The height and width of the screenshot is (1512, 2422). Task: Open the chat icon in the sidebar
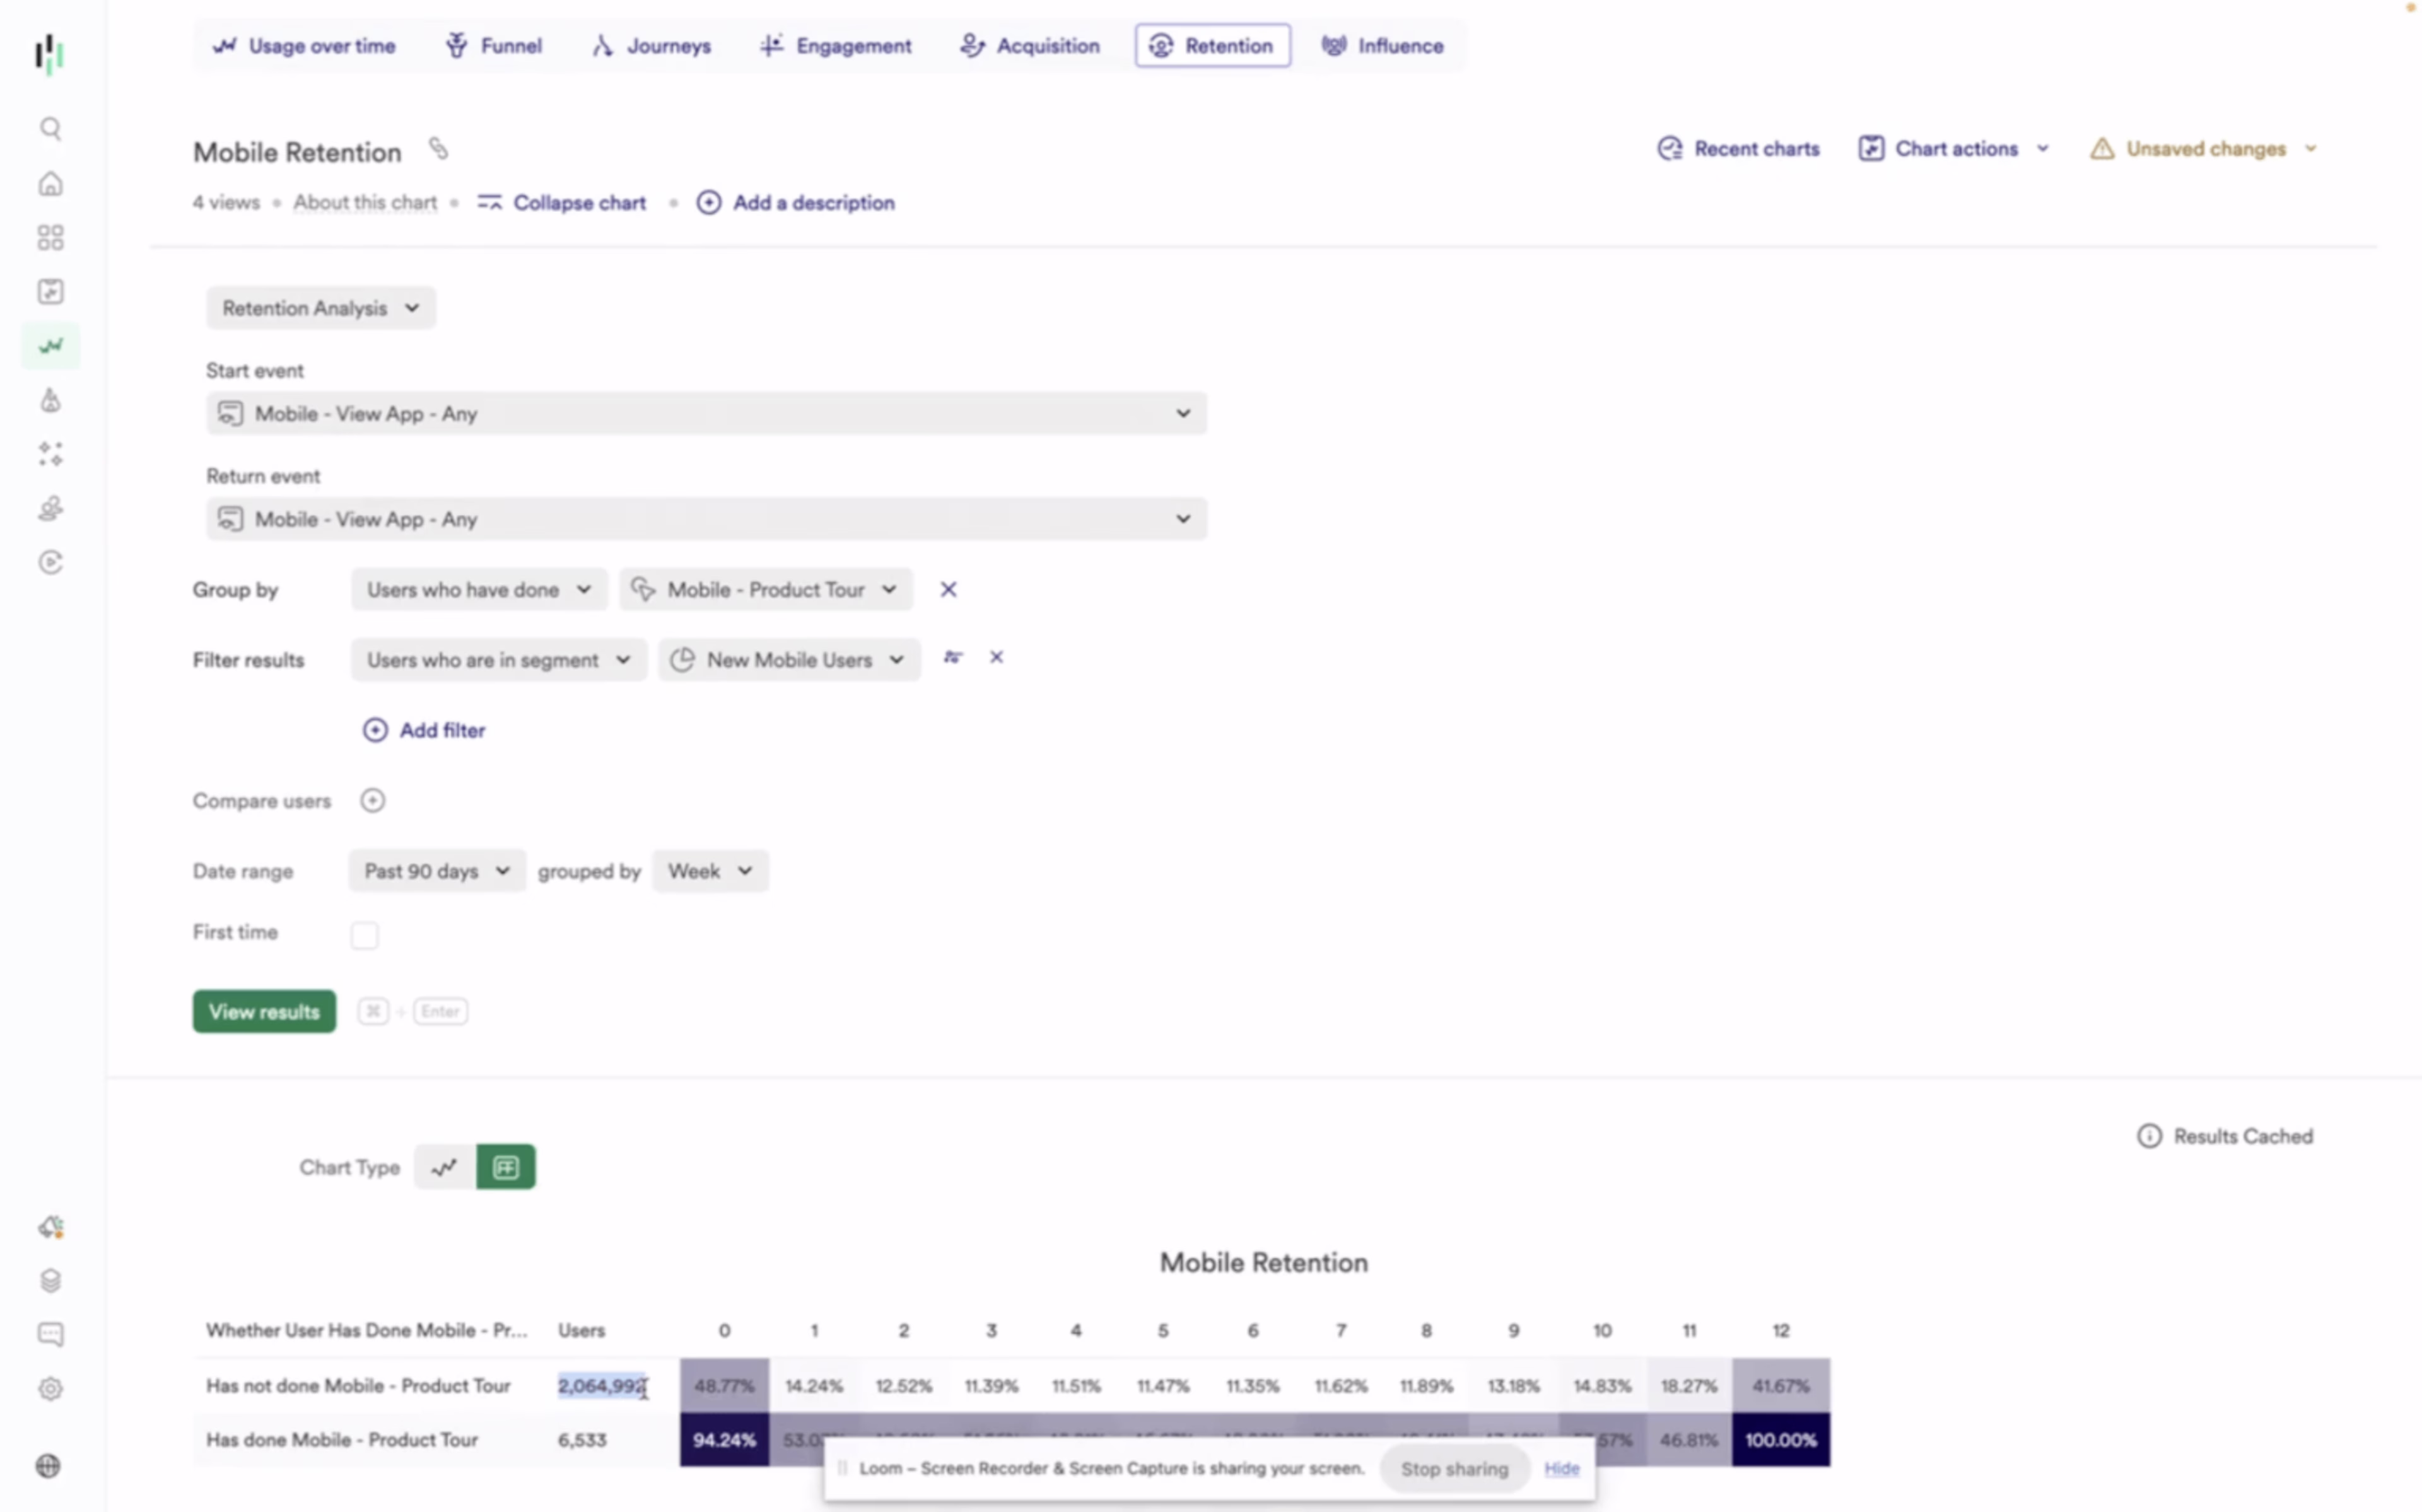click(x=50, y=1334)
